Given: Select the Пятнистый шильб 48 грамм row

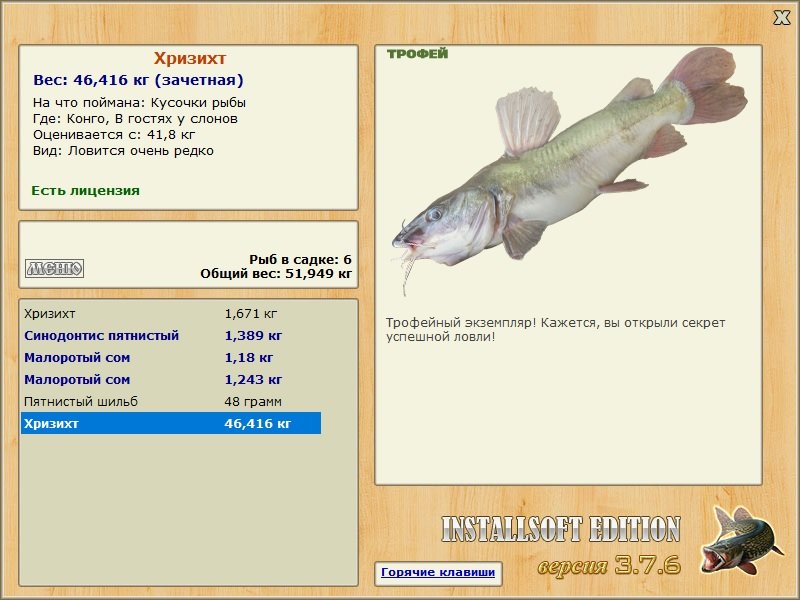Looking at the screenshot, I should coord(171,402).
